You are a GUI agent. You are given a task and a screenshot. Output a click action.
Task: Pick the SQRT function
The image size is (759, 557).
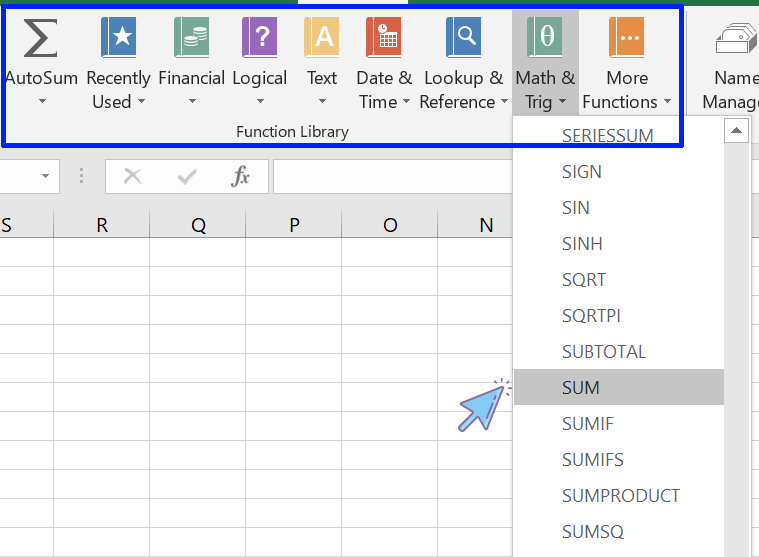(619, 280)
